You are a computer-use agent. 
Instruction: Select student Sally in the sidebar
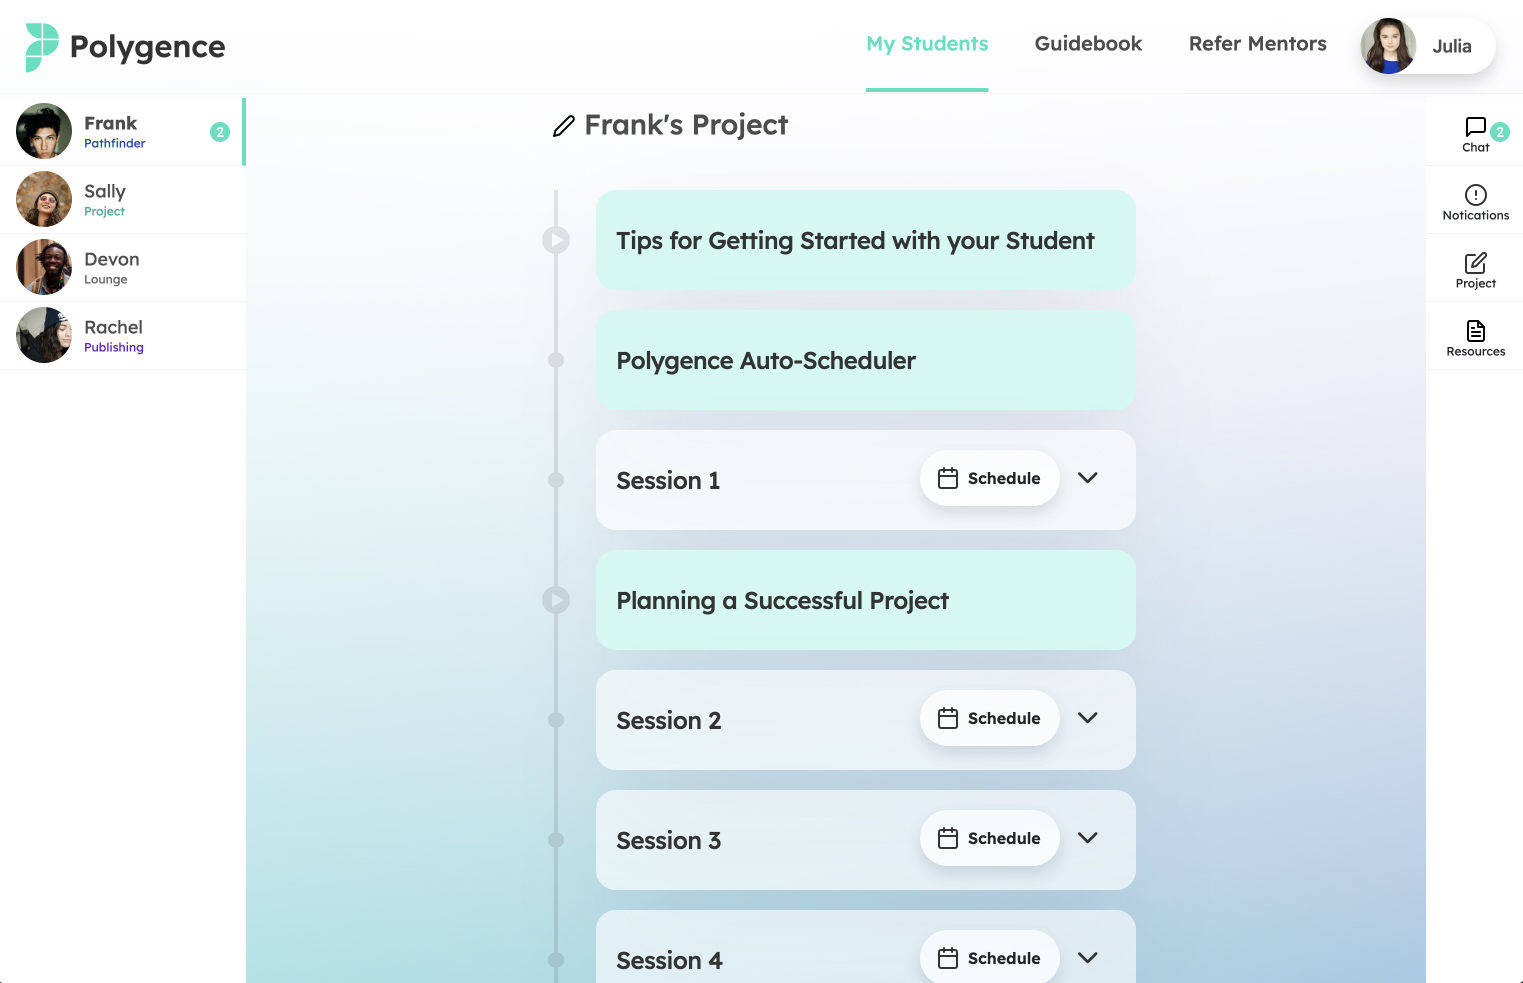click(123, 200)
